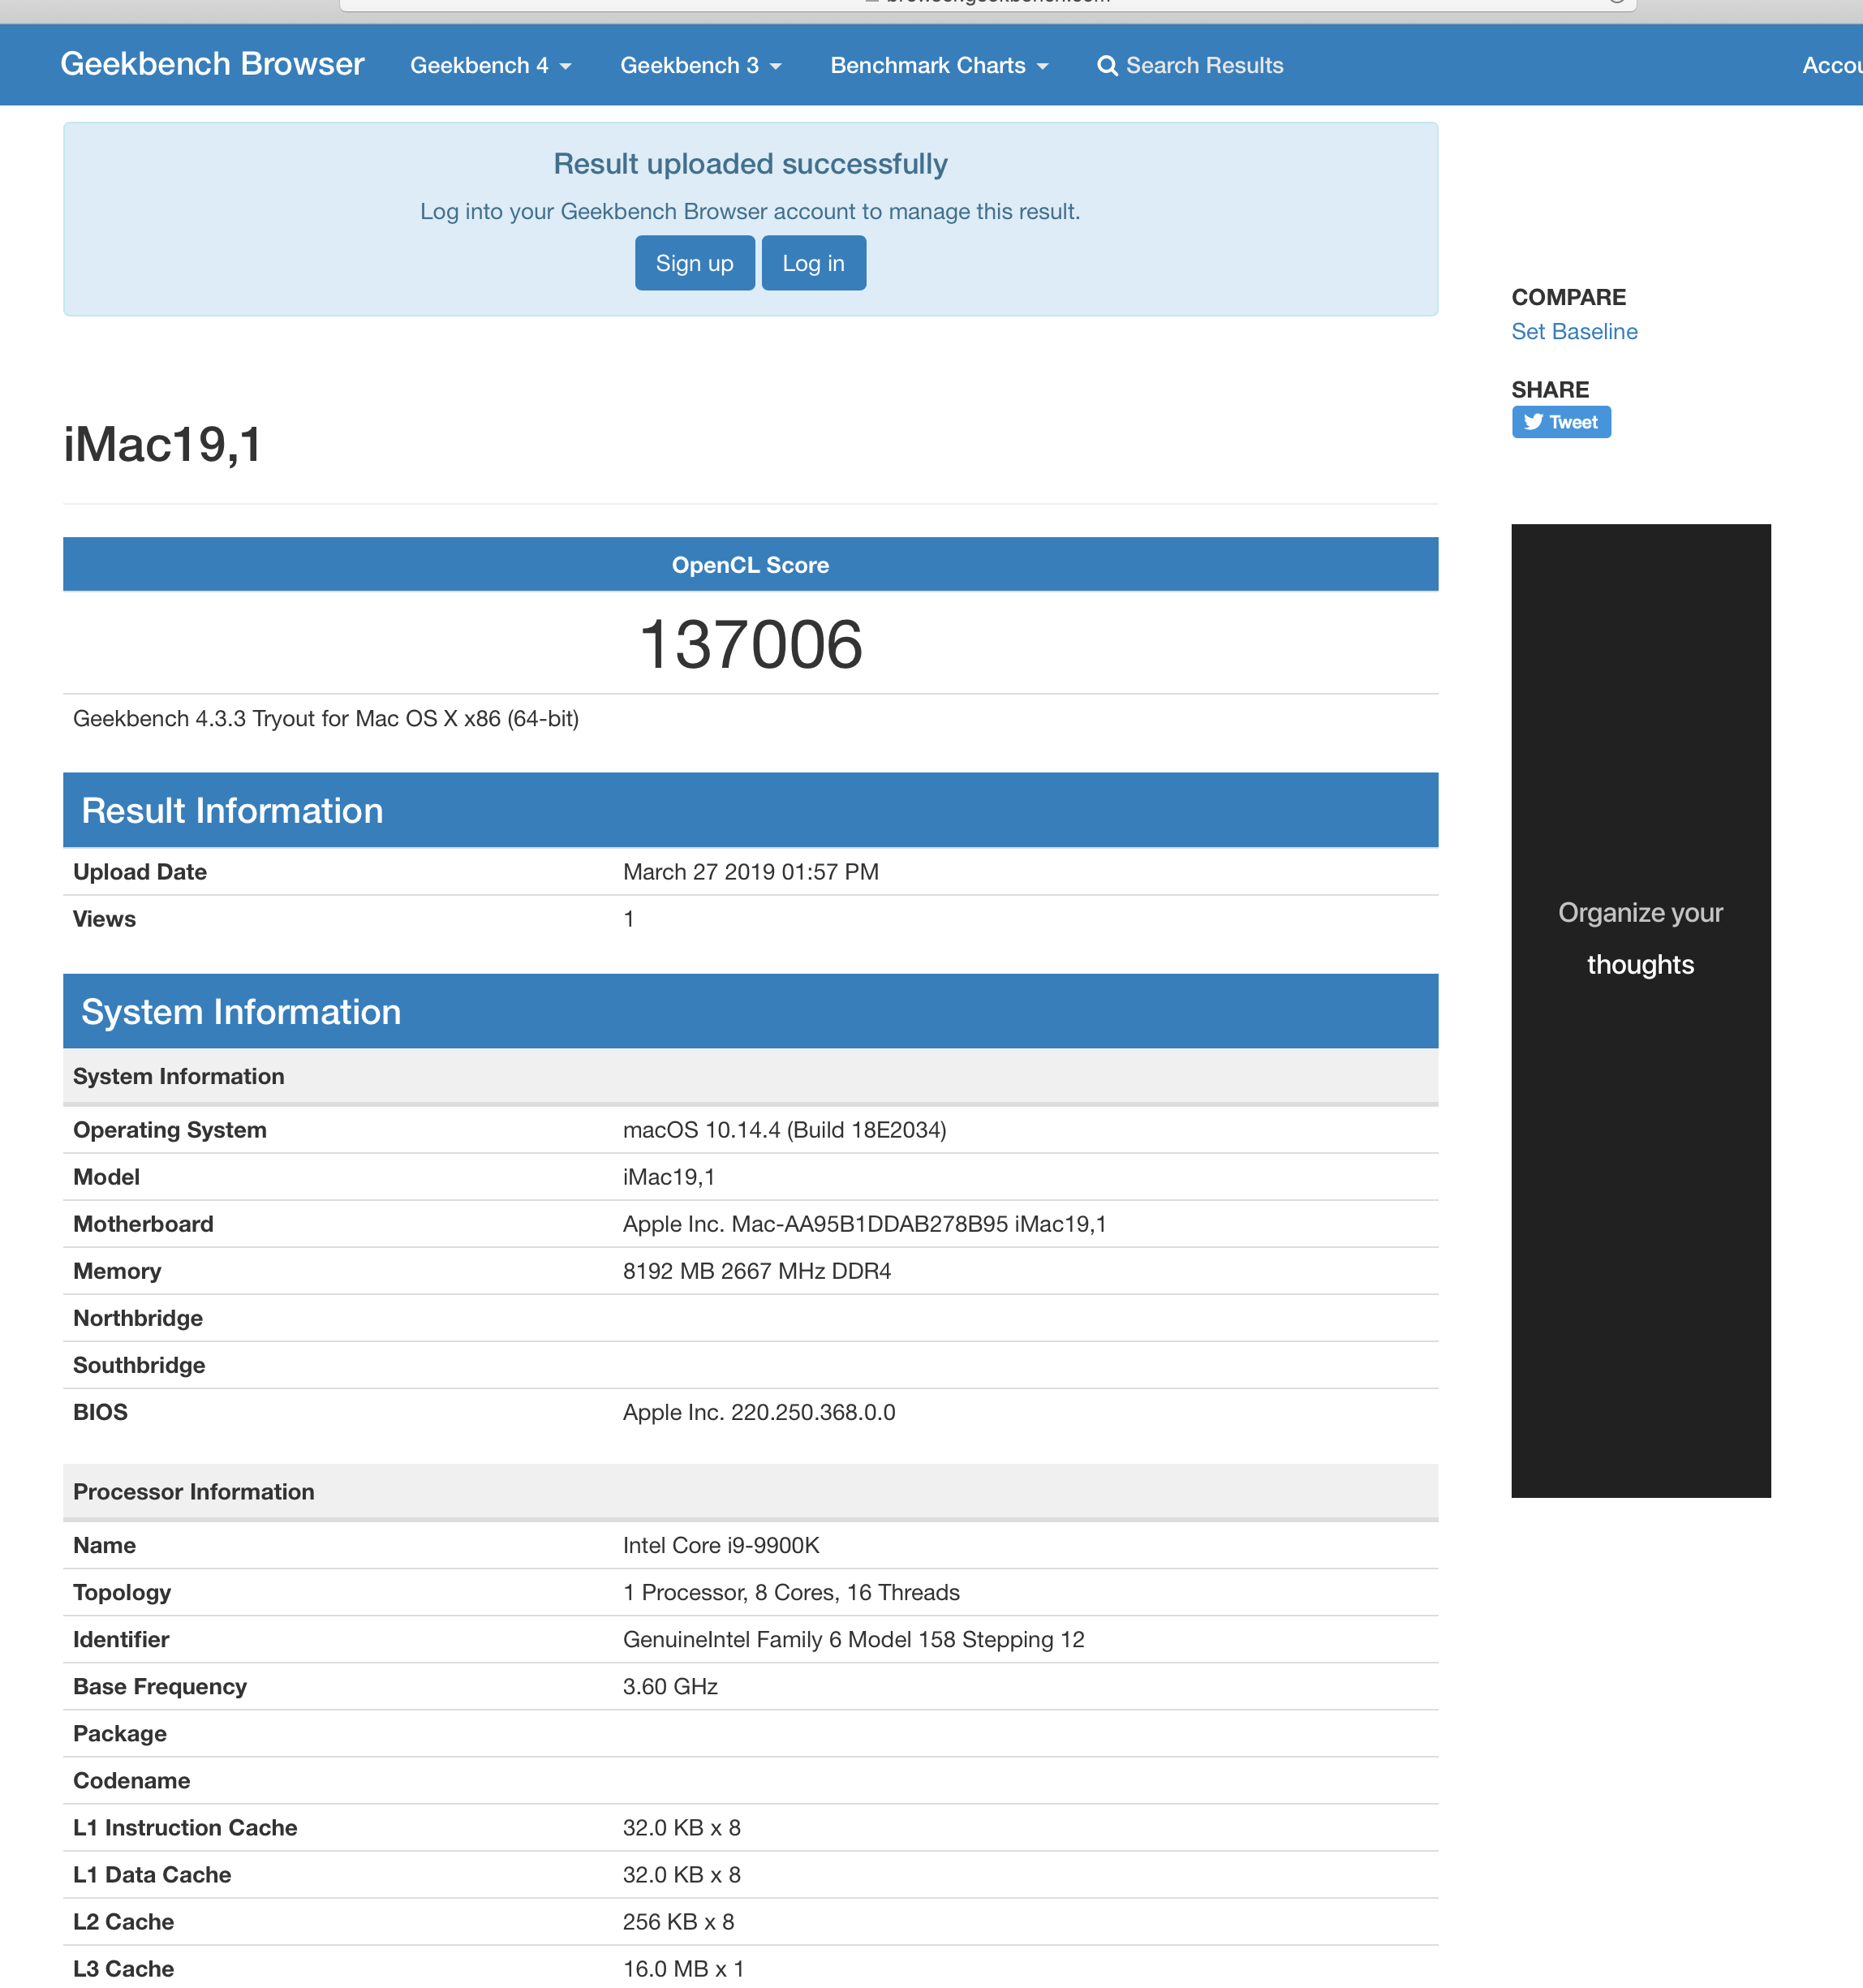
Task: Expand the Geekbench 4 menu
Action: [x=480, y=66]
